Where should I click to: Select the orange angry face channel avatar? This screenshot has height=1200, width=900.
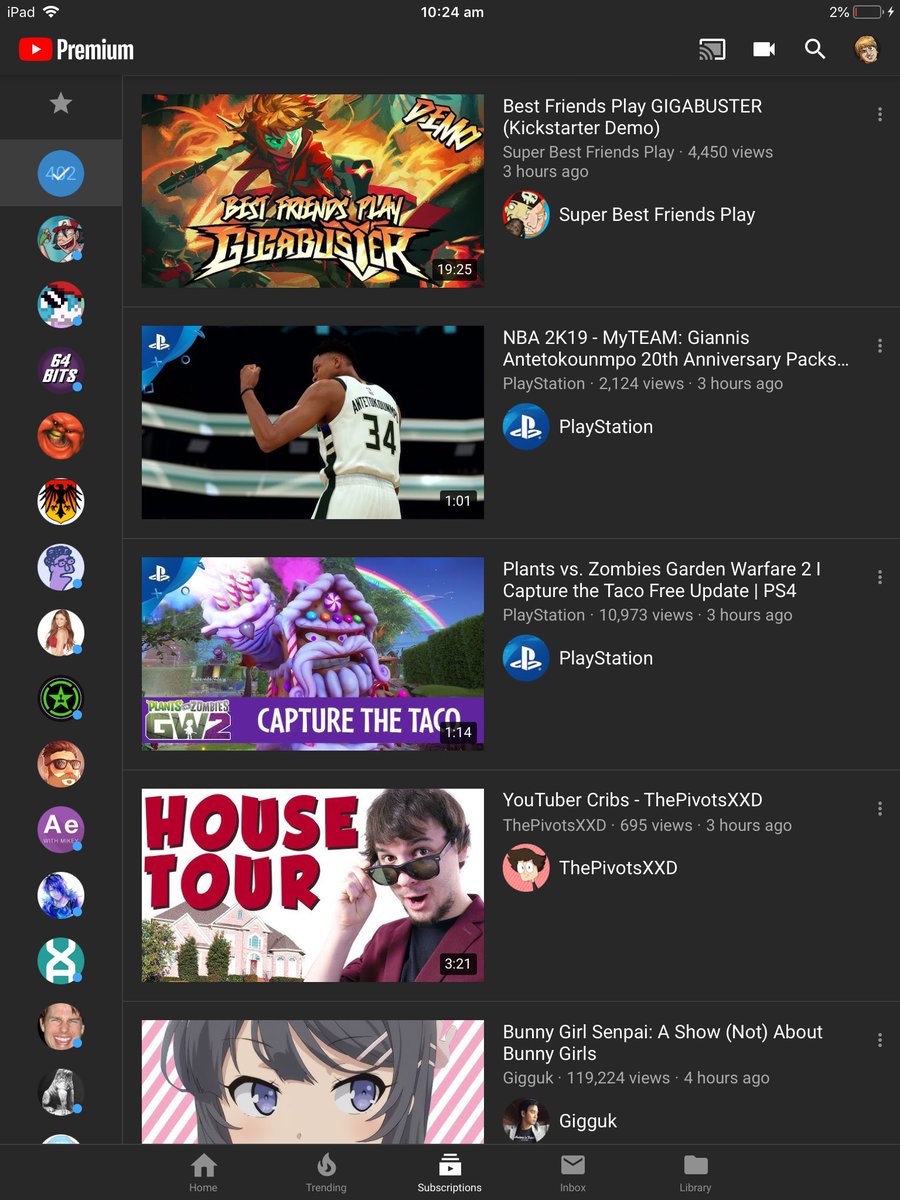(61, 436)
